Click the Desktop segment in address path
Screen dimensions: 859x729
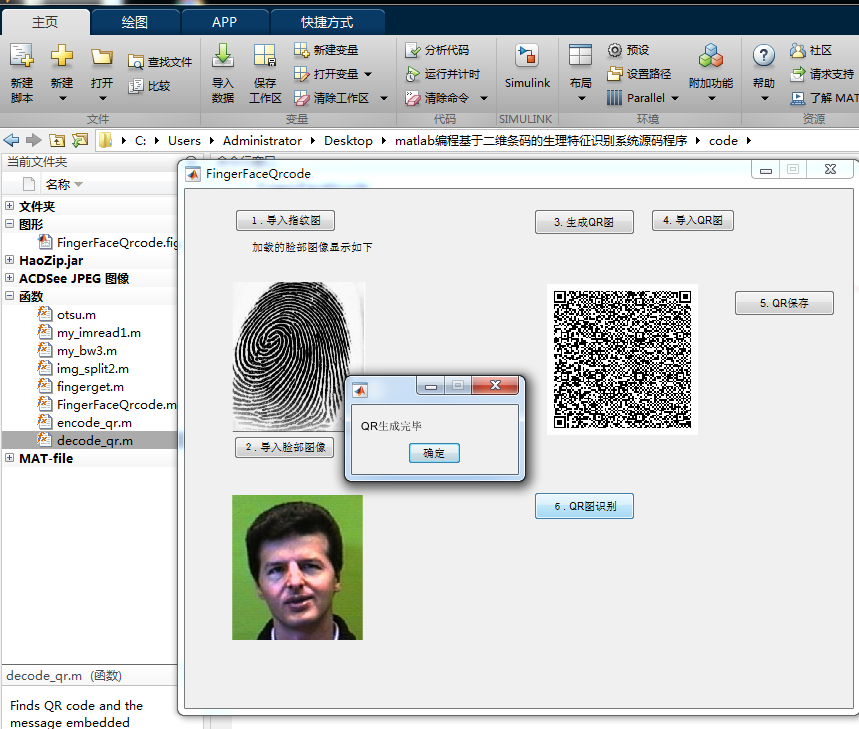pyautogui.click(x=348, y=141)
